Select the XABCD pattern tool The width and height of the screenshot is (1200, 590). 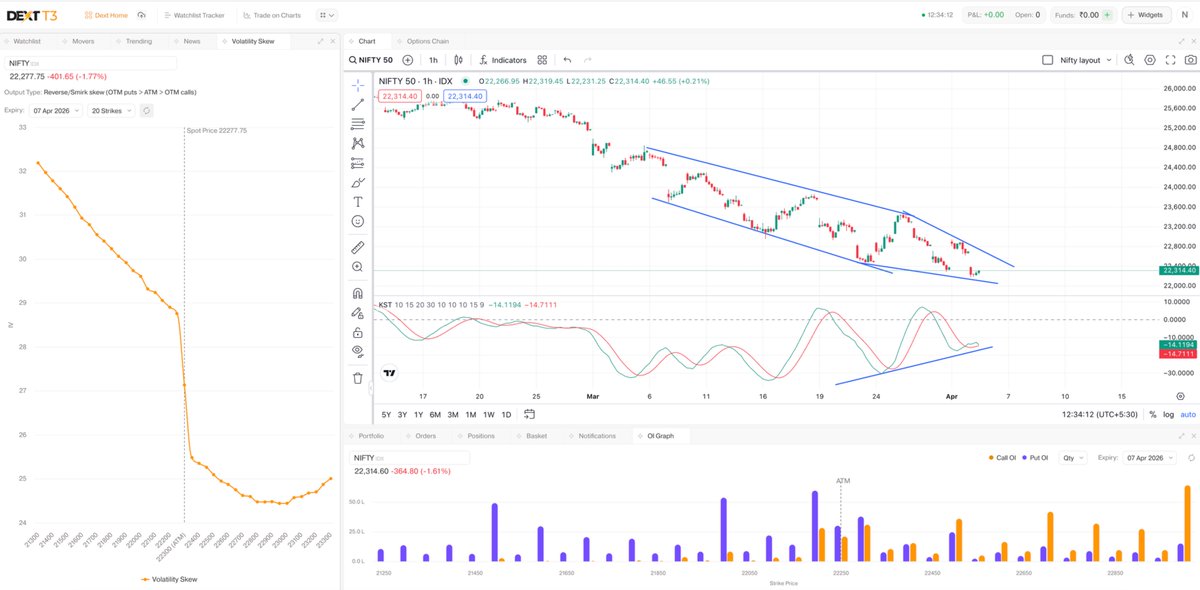[x=358, y=144]
